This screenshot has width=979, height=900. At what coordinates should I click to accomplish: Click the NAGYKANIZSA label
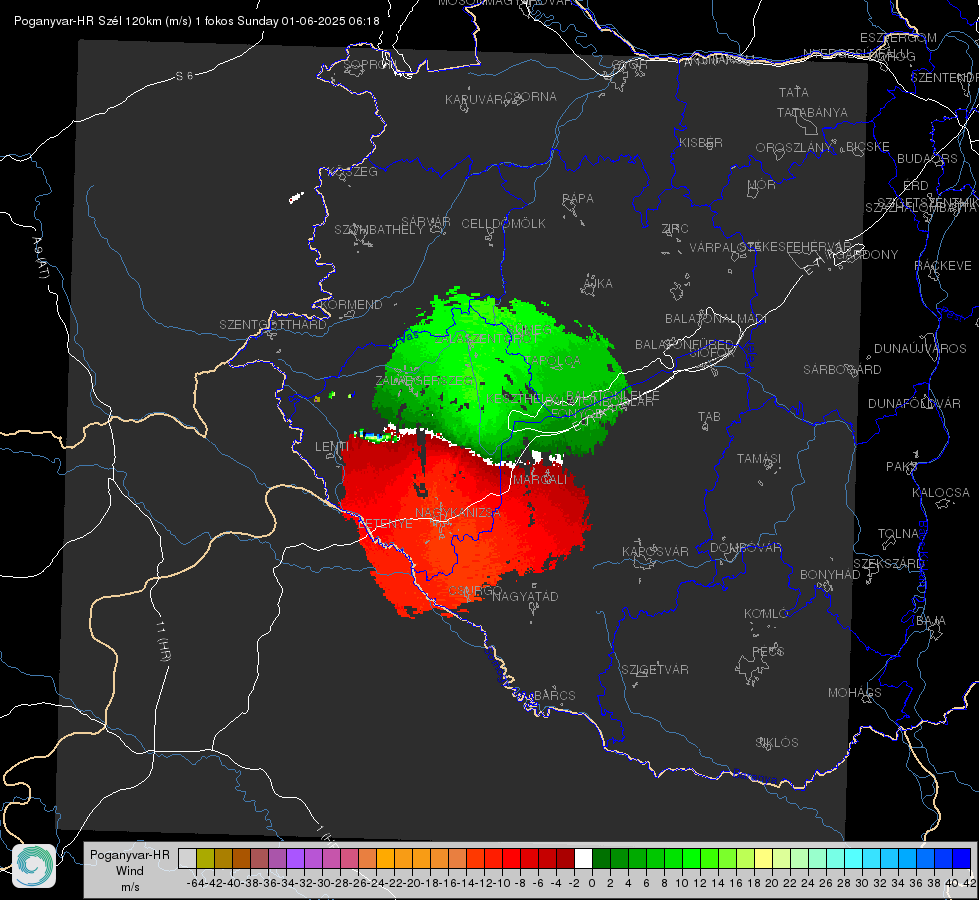click(x=458, y=513)
